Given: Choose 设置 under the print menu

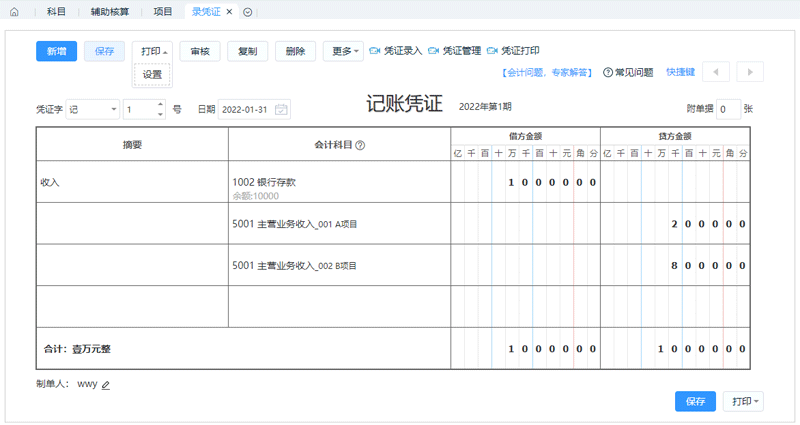Looking at the screenshot, I should pyautogui.click(x=152, y=74).
